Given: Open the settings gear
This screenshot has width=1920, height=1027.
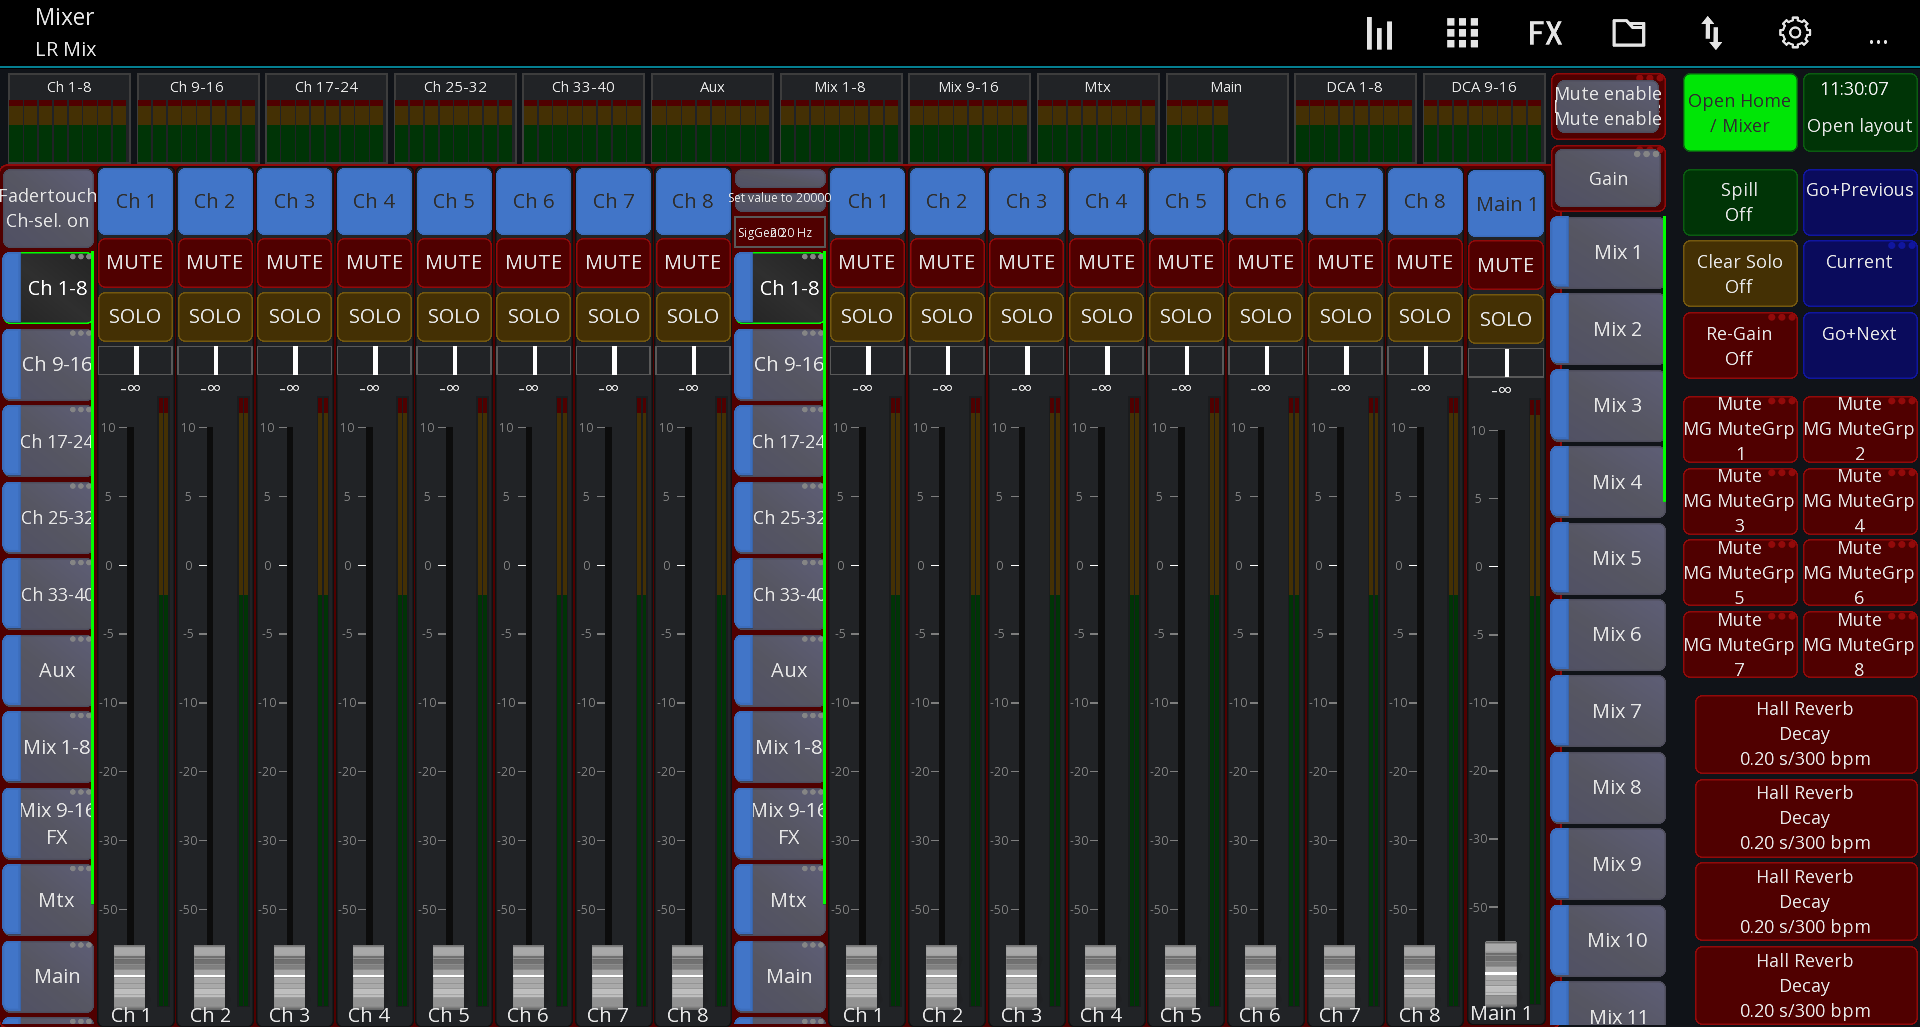Looking at the screenshot, I should point(1794,32).
